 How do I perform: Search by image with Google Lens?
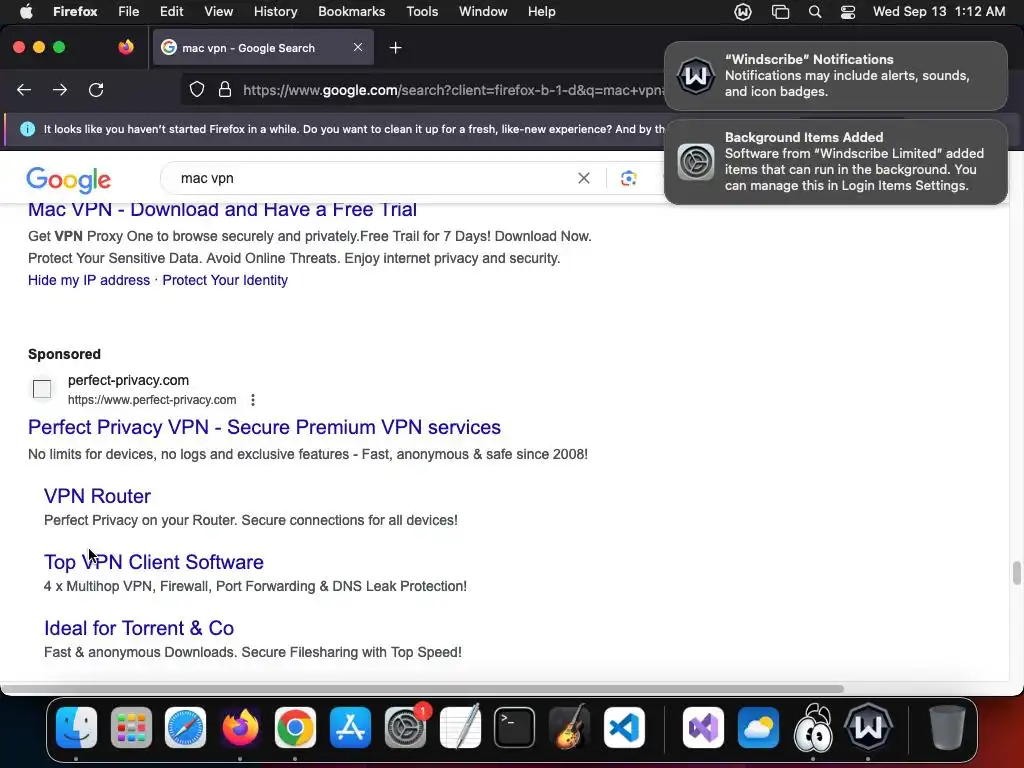pos(628,178)
